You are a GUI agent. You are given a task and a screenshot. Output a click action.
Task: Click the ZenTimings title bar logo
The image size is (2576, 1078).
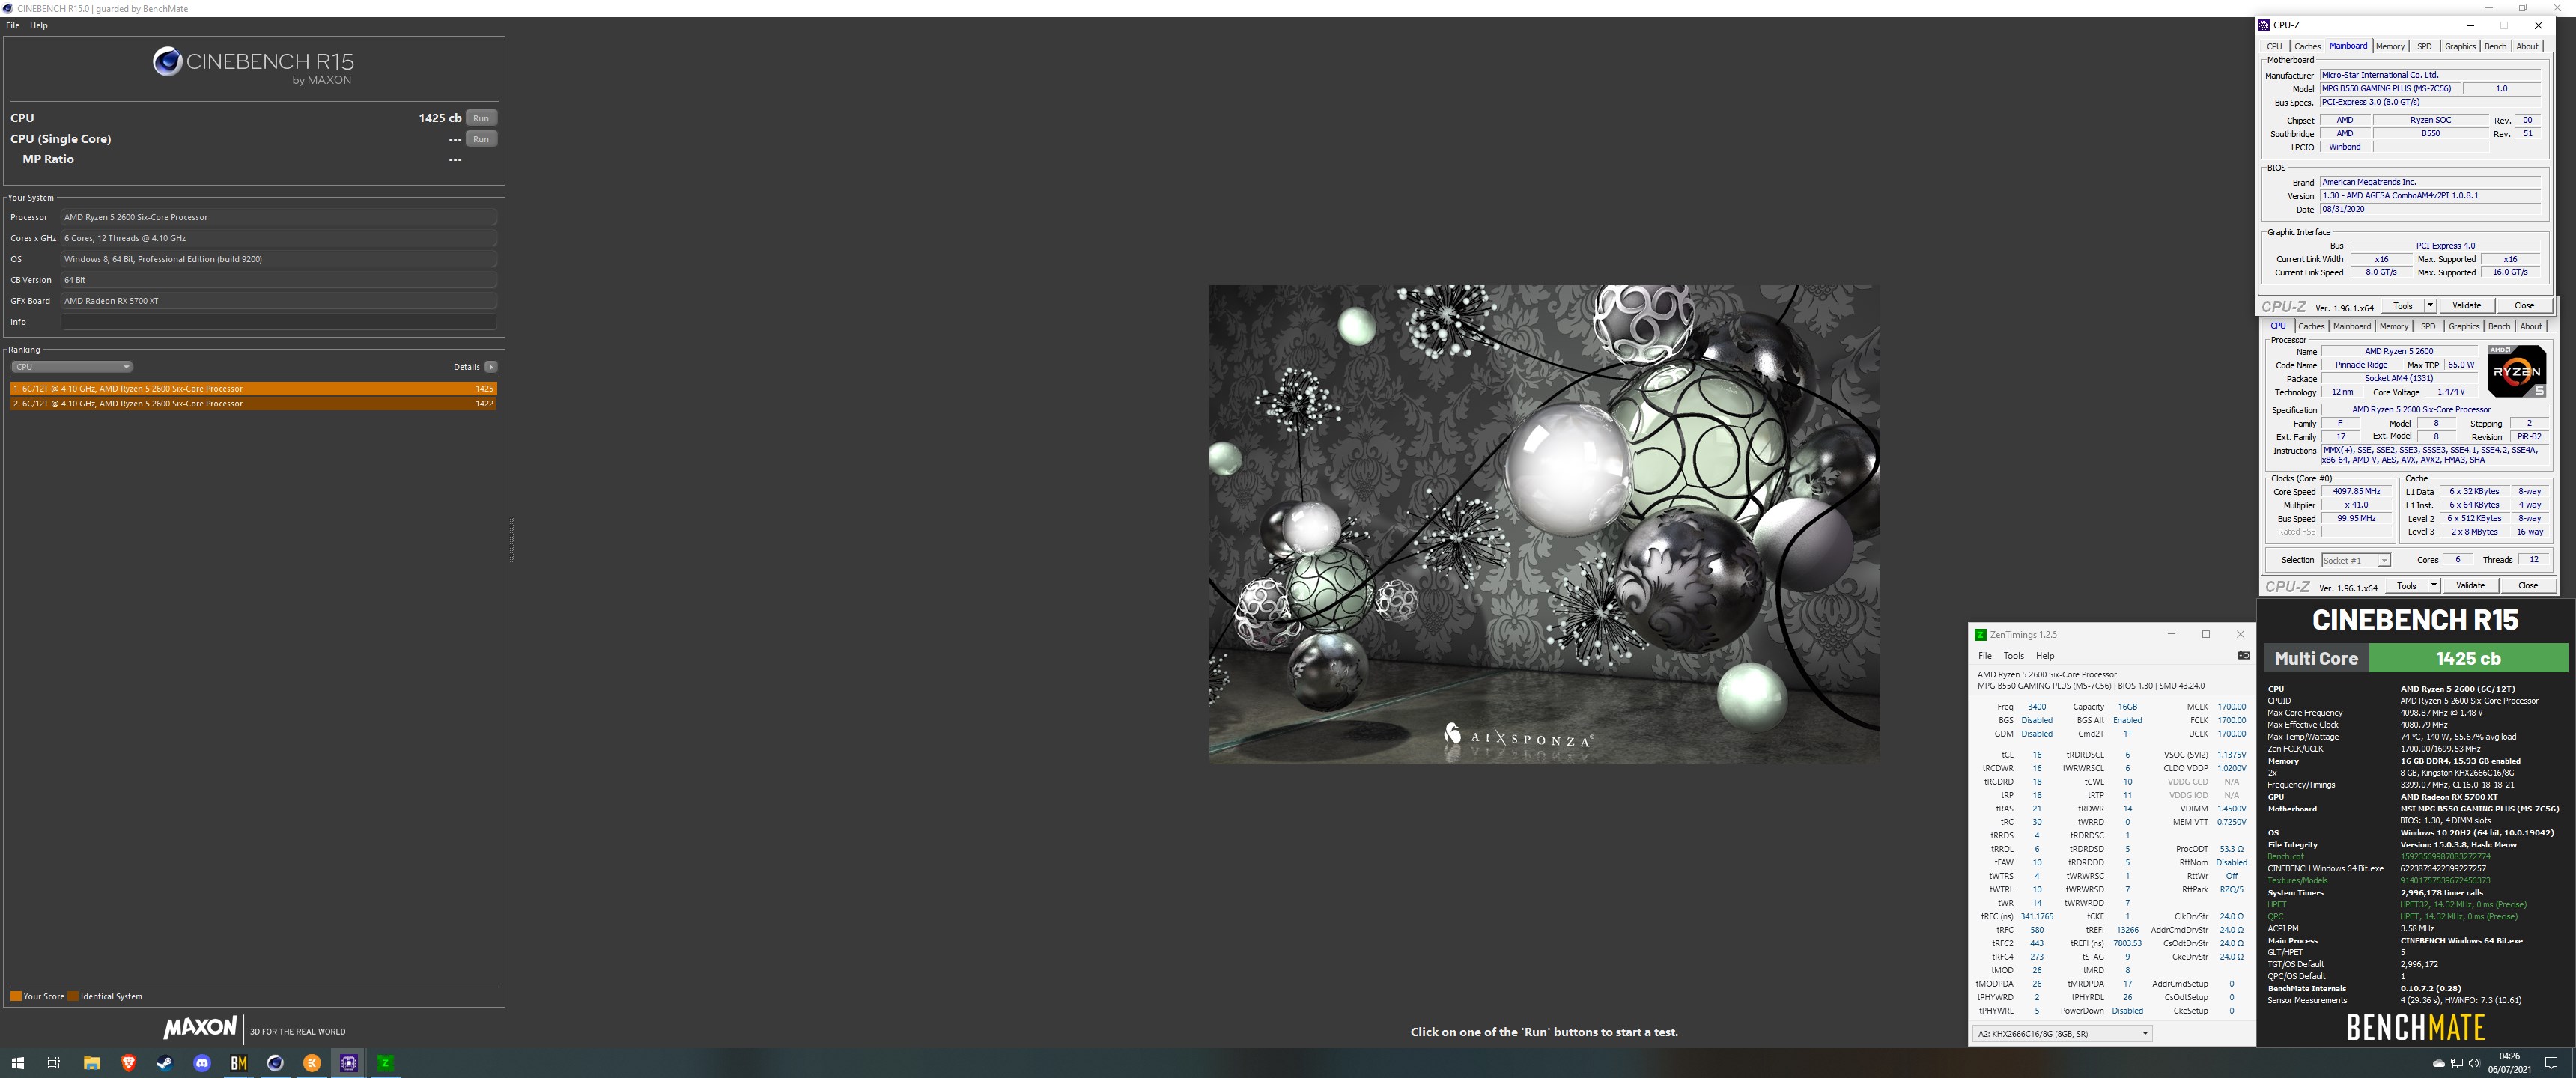(x=1980, y=634)
